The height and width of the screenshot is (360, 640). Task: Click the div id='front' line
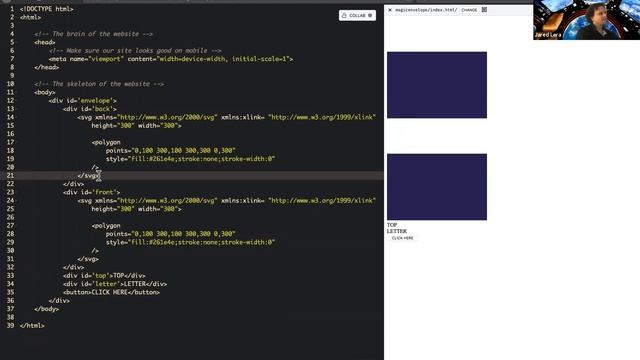(91, 192)
